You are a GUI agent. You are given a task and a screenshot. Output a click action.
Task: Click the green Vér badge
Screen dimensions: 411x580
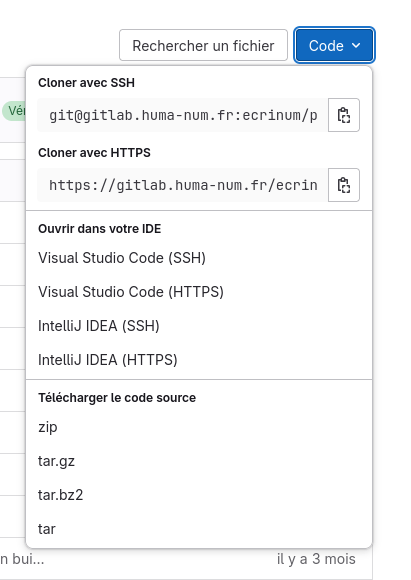point(14,111)
